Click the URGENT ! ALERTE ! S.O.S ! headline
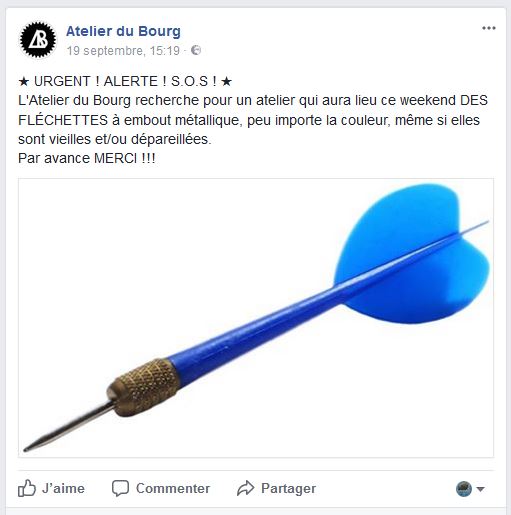The image size is (511, 515). pos(125,81)
